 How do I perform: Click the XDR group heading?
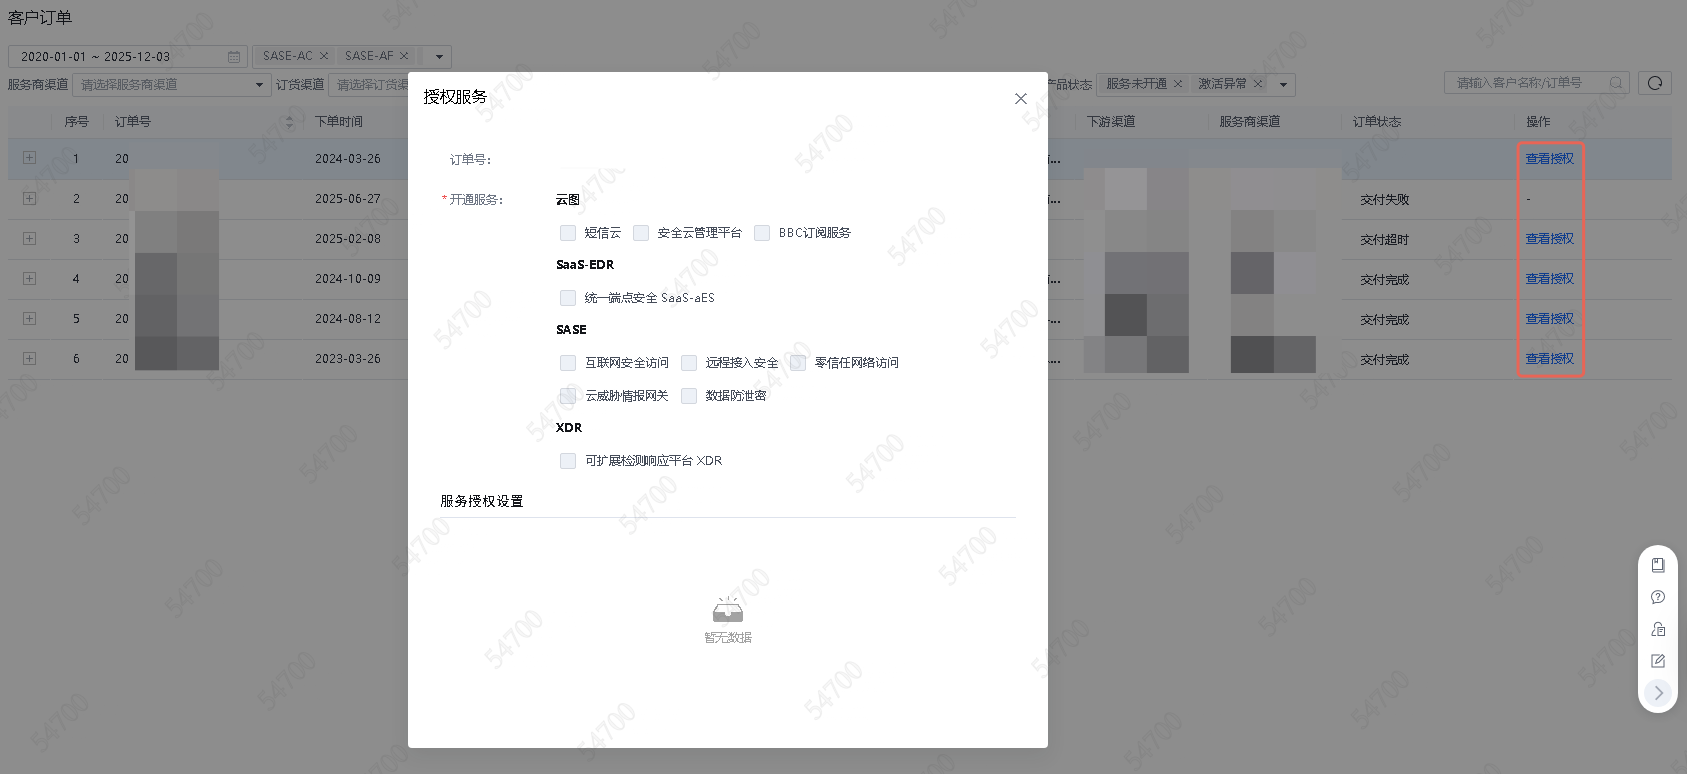coord(569,428)
